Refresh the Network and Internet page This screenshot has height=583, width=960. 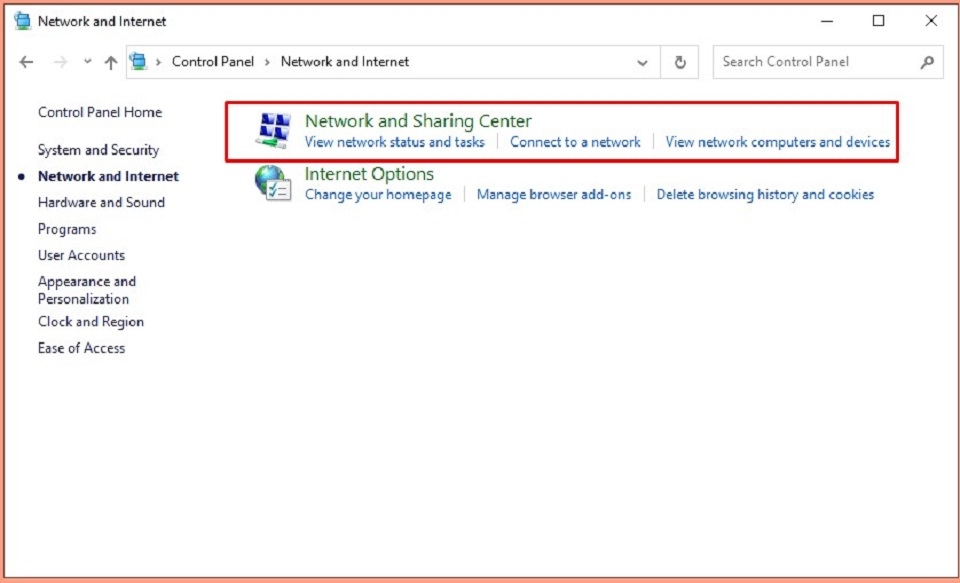680,62
